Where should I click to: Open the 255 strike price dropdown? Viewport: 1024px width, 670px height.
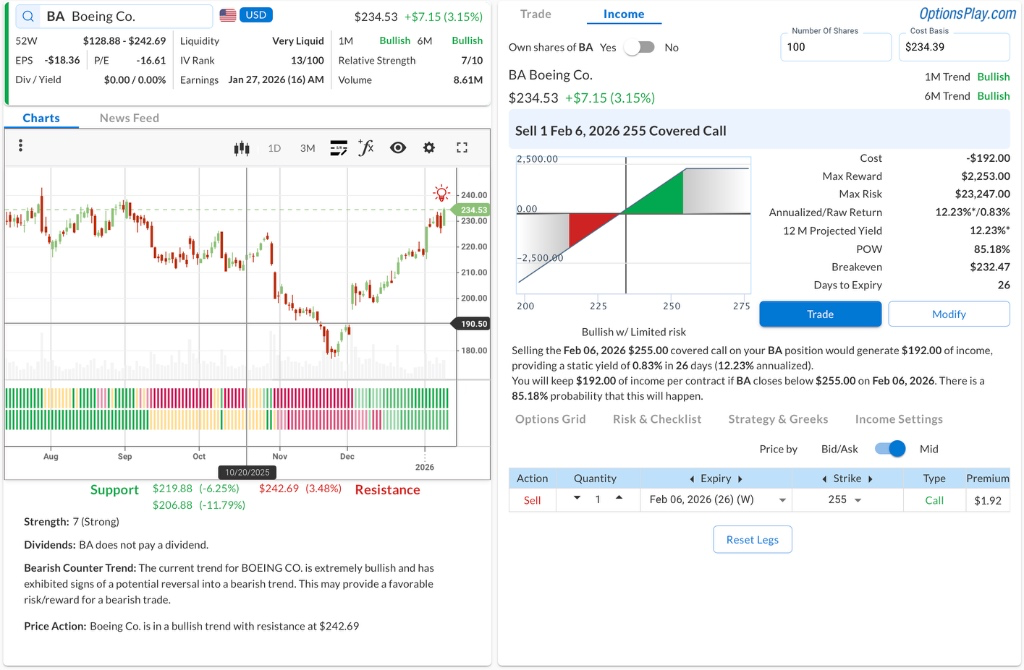(858, 500)
